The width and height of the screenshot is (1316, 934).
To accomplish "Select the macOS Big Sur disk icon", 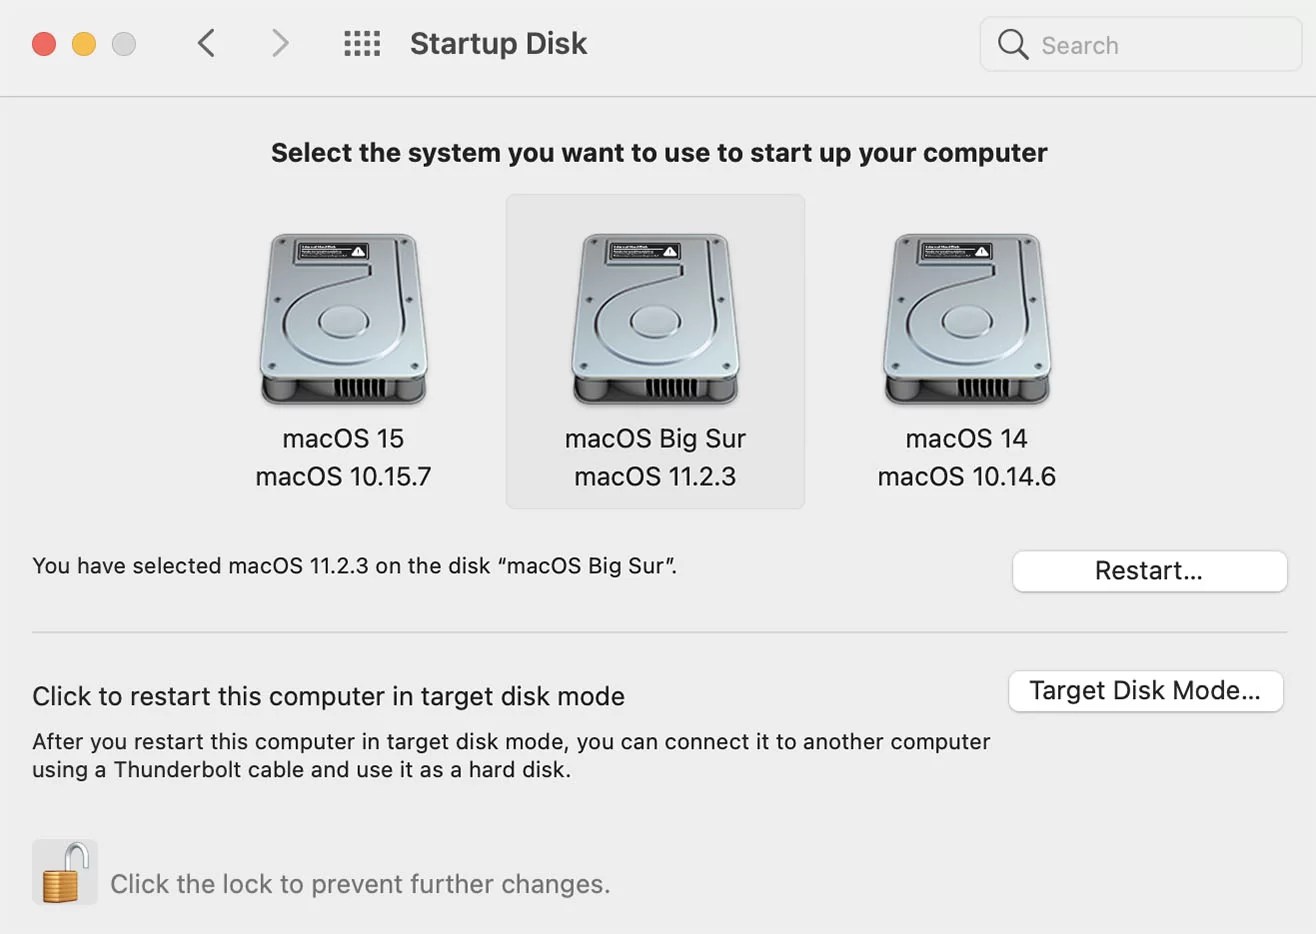I will click(x=655, y=318).
